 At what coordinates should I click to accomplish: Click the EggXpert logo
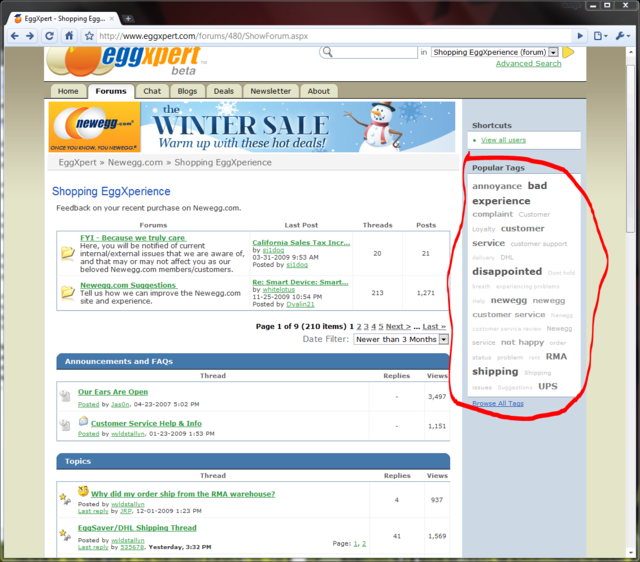coord(125,60)
